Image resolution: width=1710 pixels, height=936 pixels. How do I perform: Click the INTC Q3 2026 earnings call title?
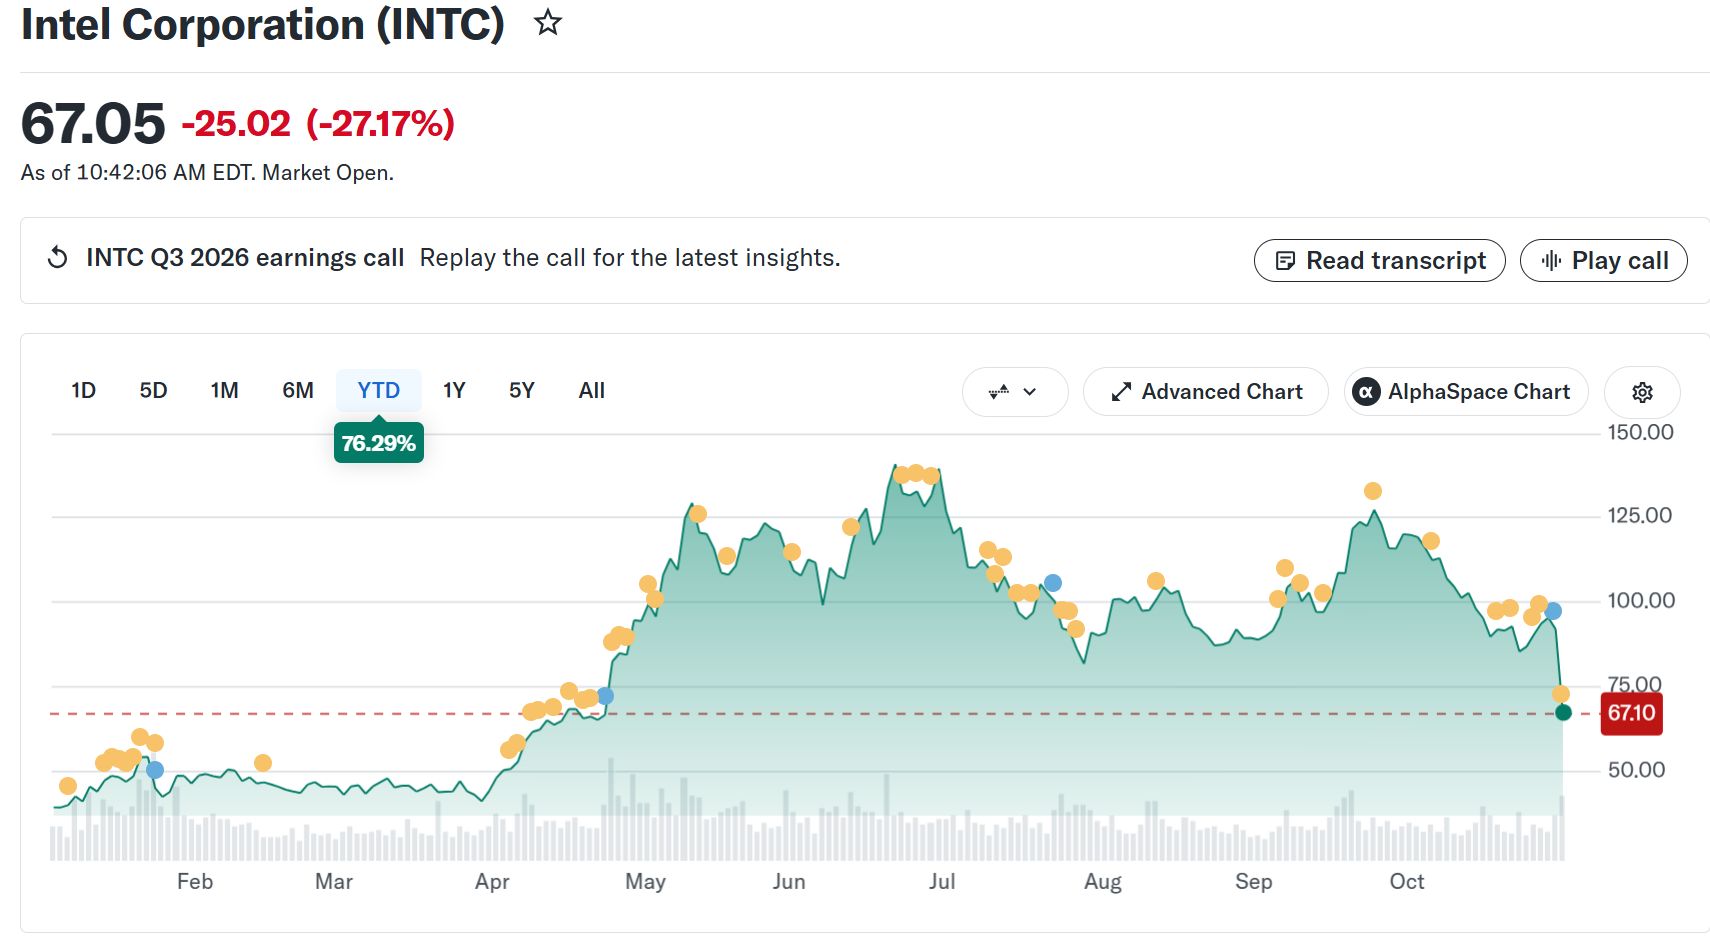point(245,258)
